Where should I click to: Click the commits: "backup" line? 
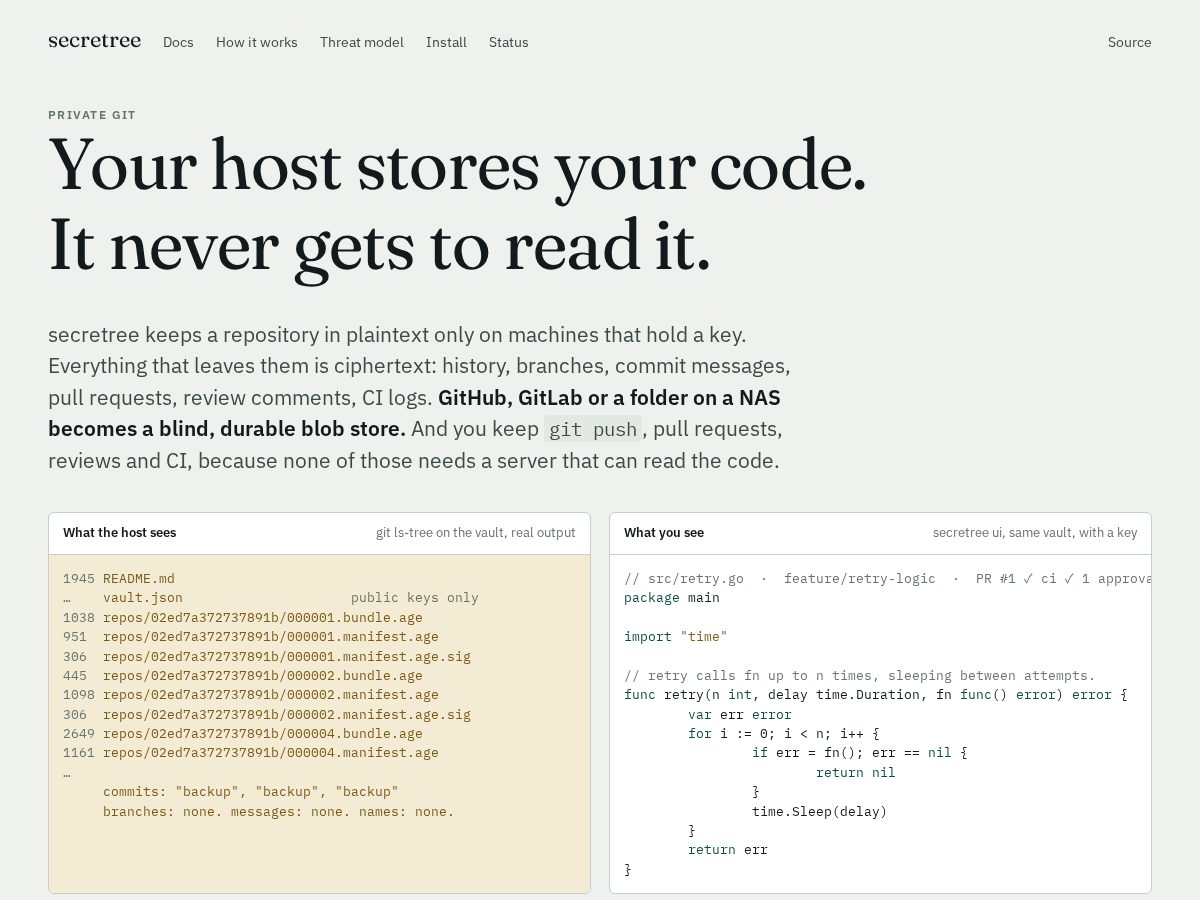tap(251, 792)
